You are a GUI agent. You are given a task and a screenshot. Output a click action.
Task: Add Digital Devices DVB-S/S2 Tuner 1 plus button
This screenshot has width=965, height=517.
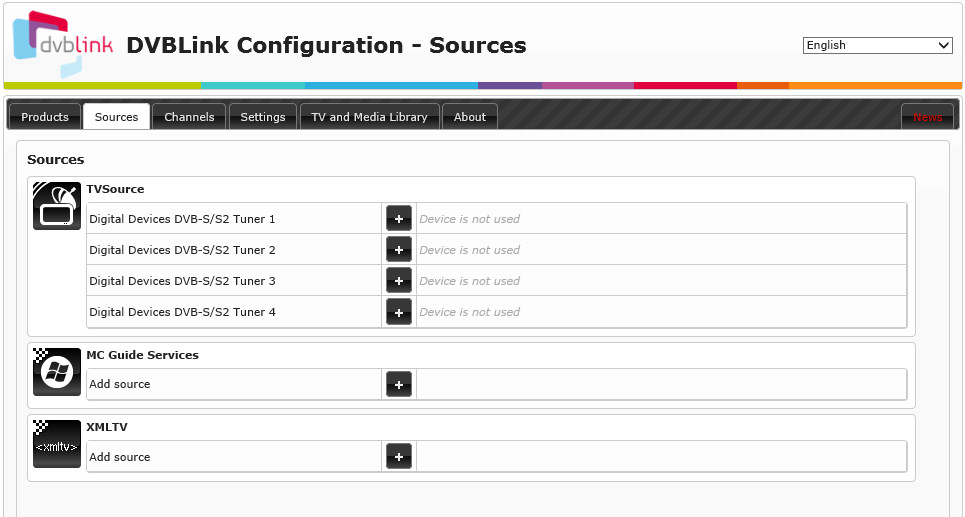pyautogui.click(x=399, y=218)
